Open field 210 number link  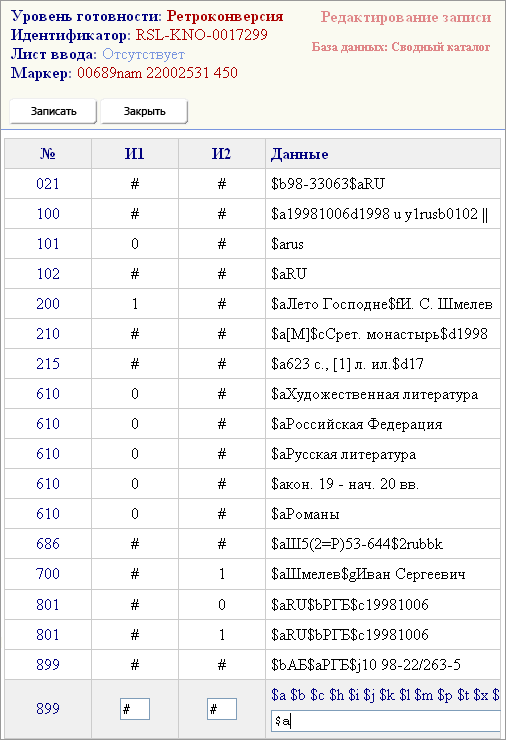click(48, 334)
